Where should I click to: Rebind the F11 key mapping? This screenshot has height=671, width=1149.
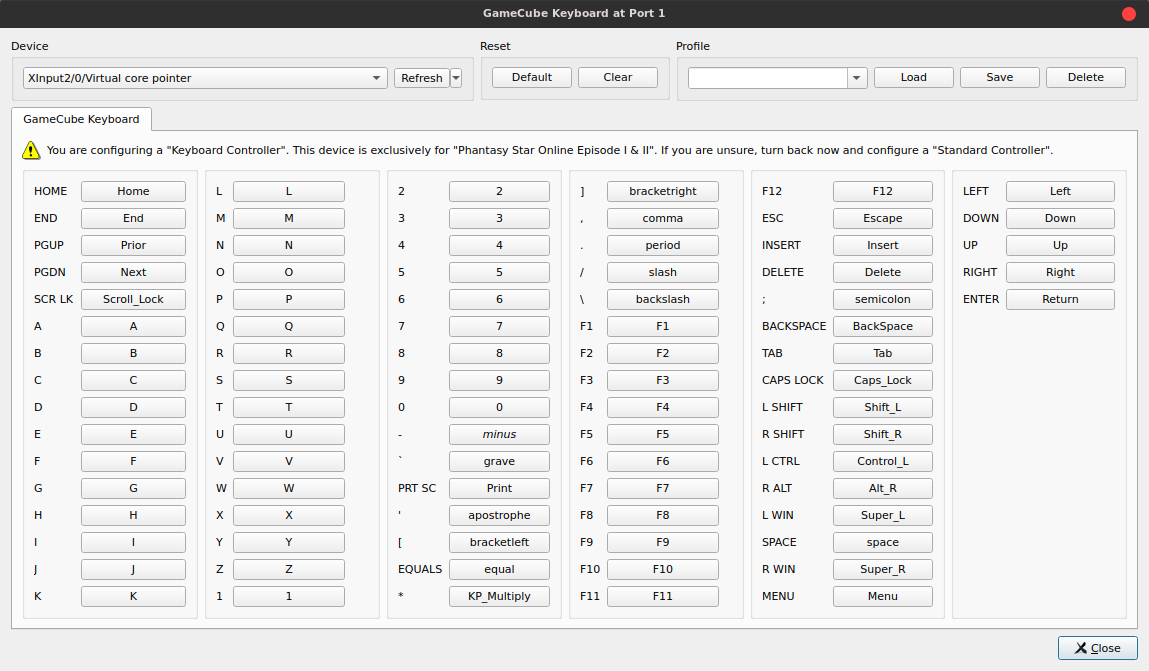click(x=662, y=596)
